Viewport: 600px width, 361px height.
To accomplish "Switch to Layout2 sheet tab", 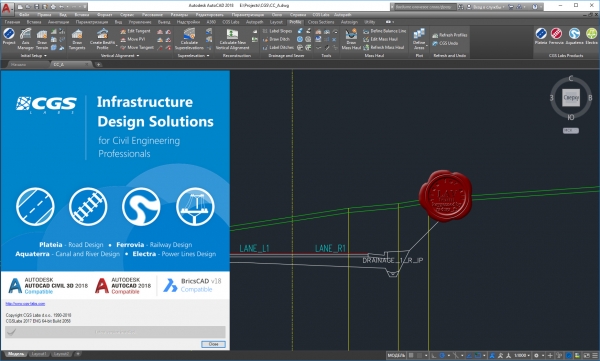I will (x=61, y=354).
